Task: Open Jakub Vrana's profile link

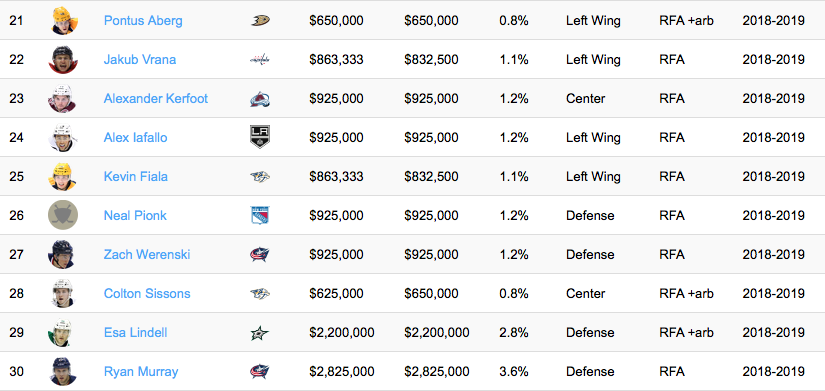Action: [x=140, y=59]
